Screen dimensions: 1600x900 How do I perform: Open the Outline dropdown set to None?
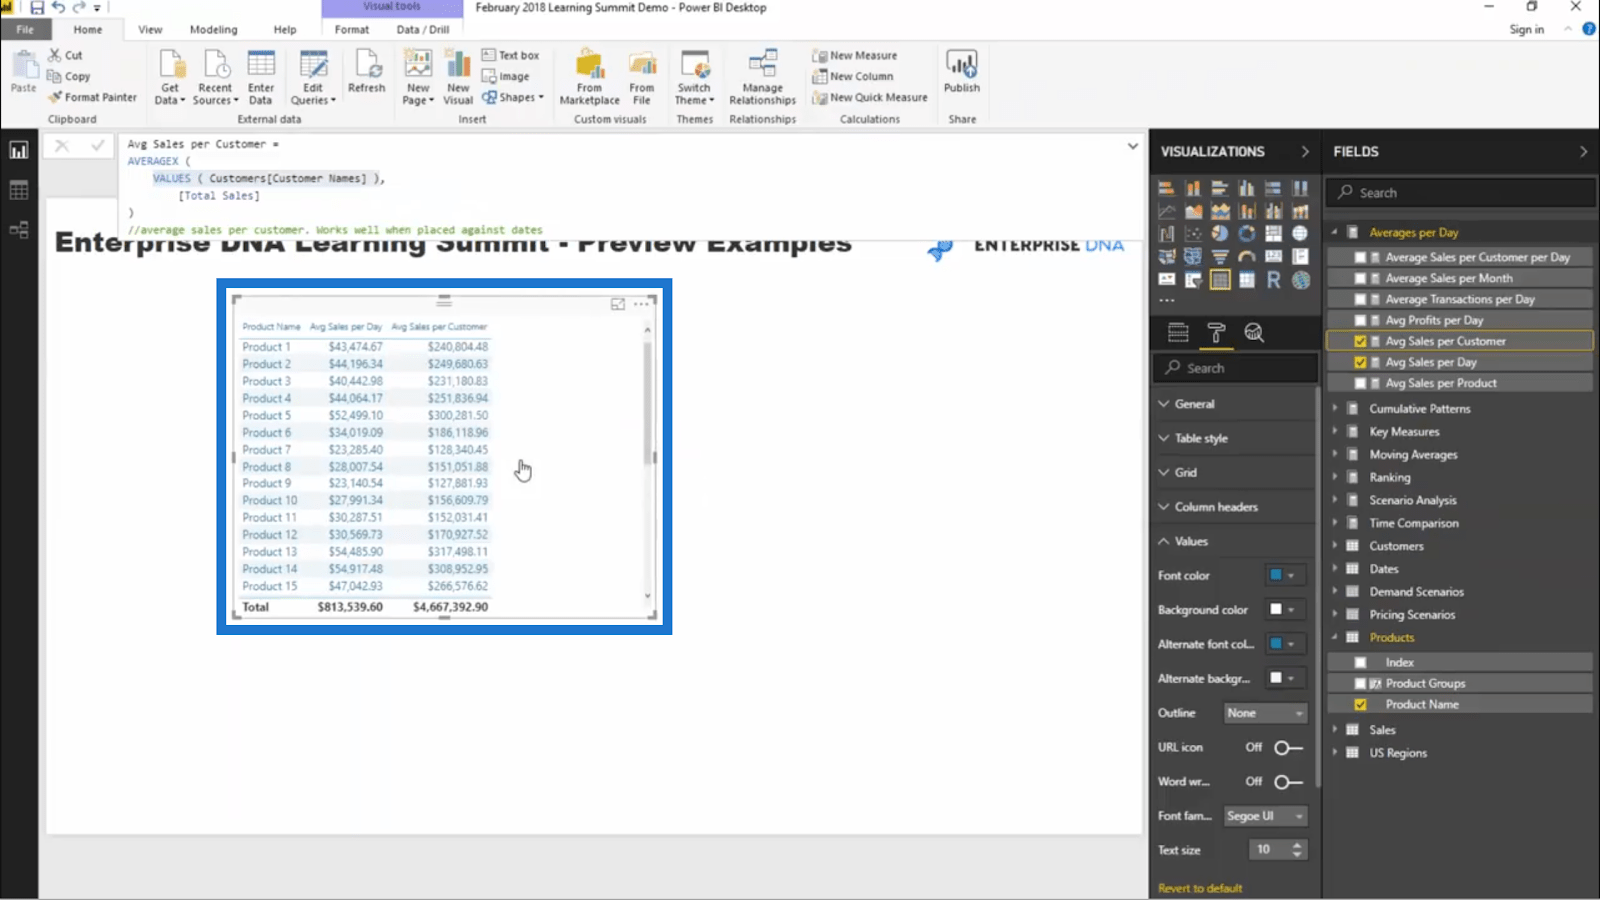click(x=1265, y=713)
